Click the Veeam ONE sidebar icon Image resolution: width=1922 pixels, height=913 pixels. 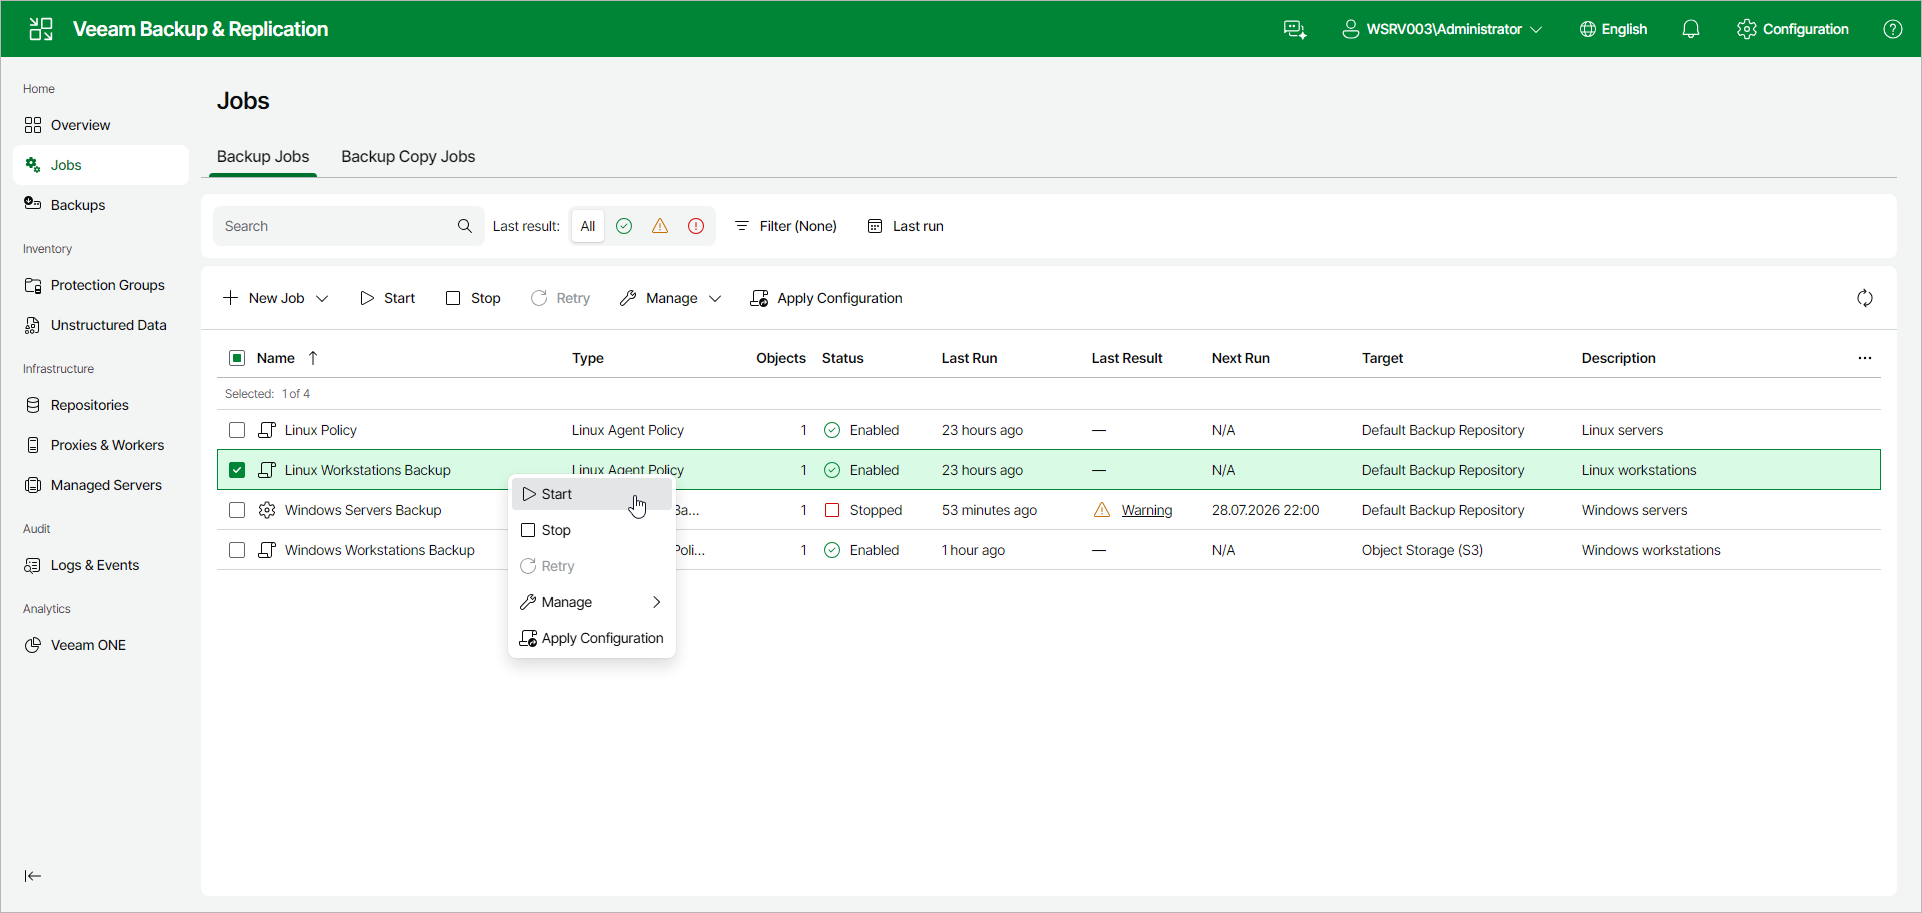point(33,645)
